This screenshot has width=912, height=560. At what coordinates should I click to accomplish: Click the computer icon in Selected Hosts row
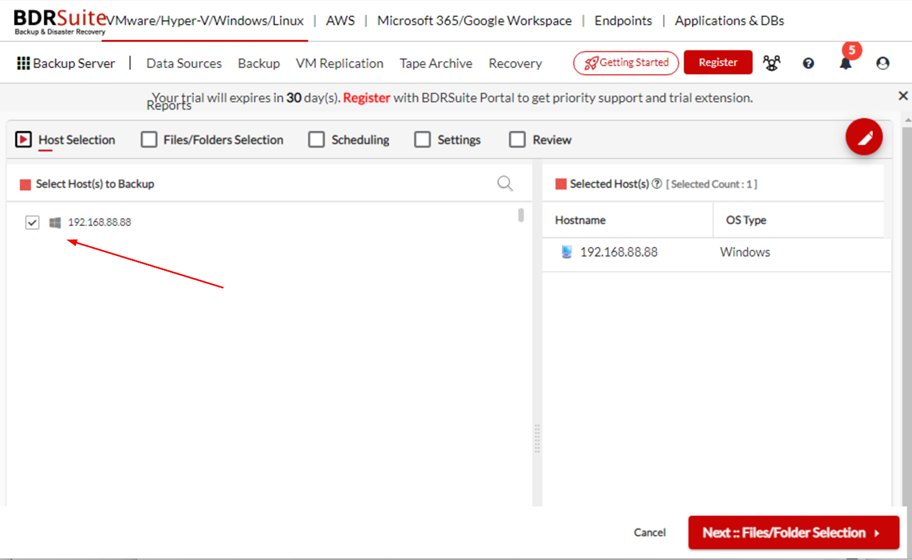pyautogui.click(x=567, y=252)
